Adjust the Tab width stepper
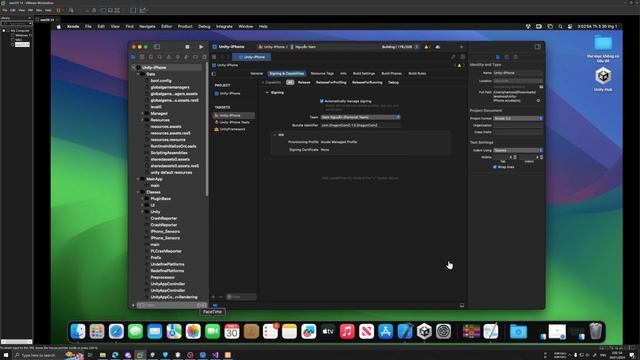 point(515,157)
